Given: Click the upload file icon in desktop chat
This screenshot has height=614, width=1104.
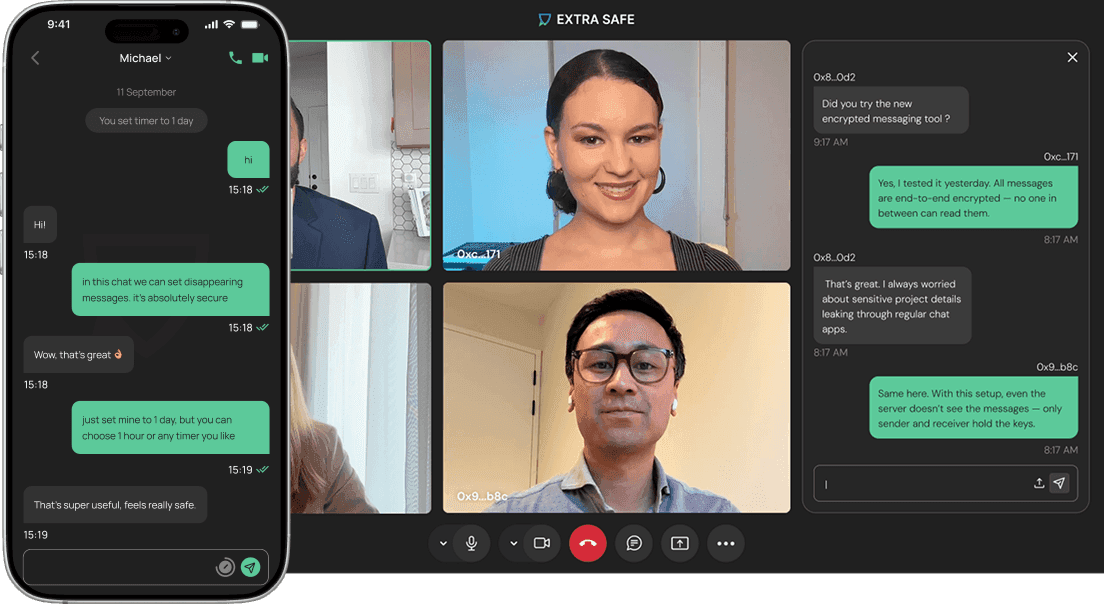Looking at the screenshot, I should tap(1039, 483).
